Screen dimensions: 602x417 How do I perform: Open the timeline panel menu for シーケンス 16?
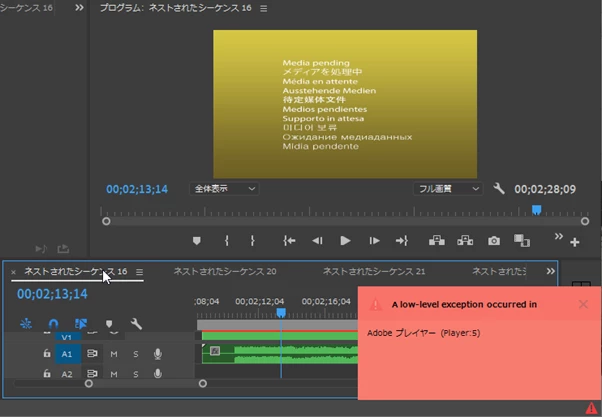pos(139,272)
